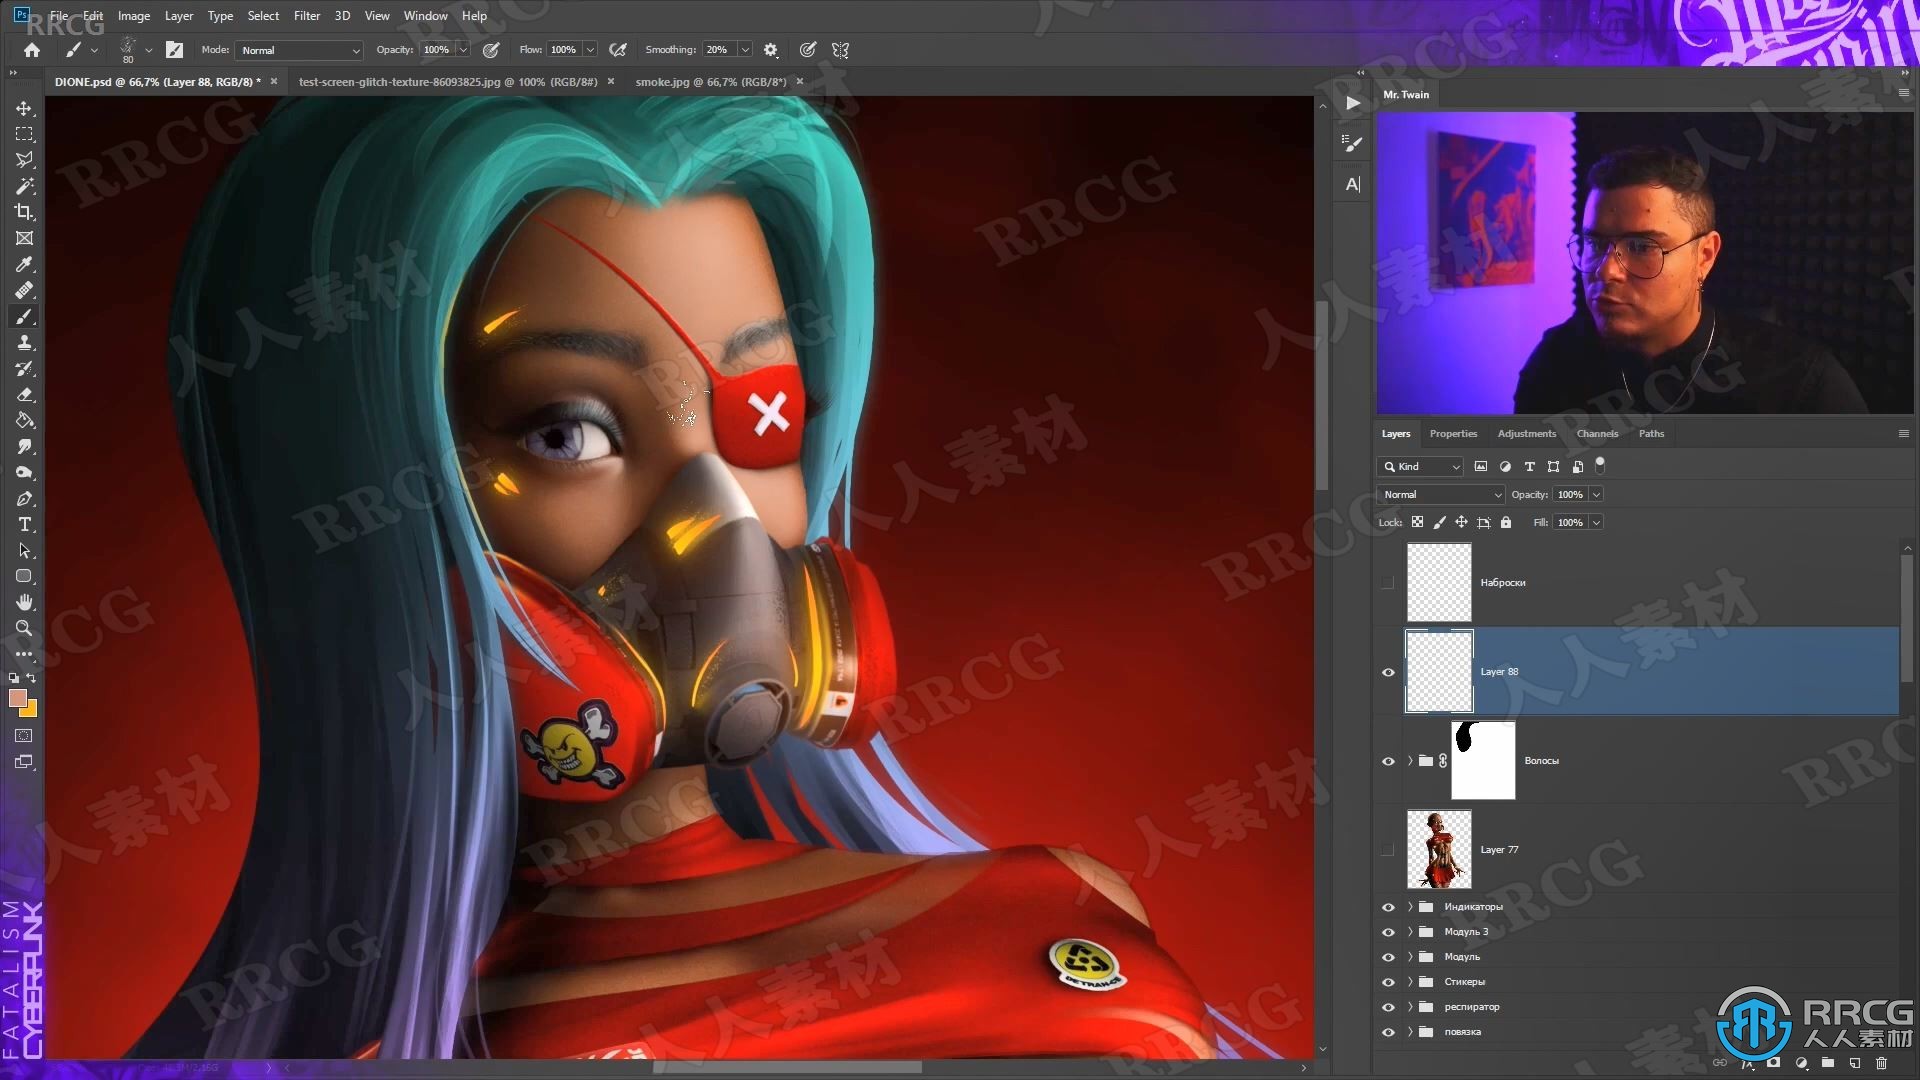
Task: Select the Paint Bucket tool
Action: pos(24,420)
